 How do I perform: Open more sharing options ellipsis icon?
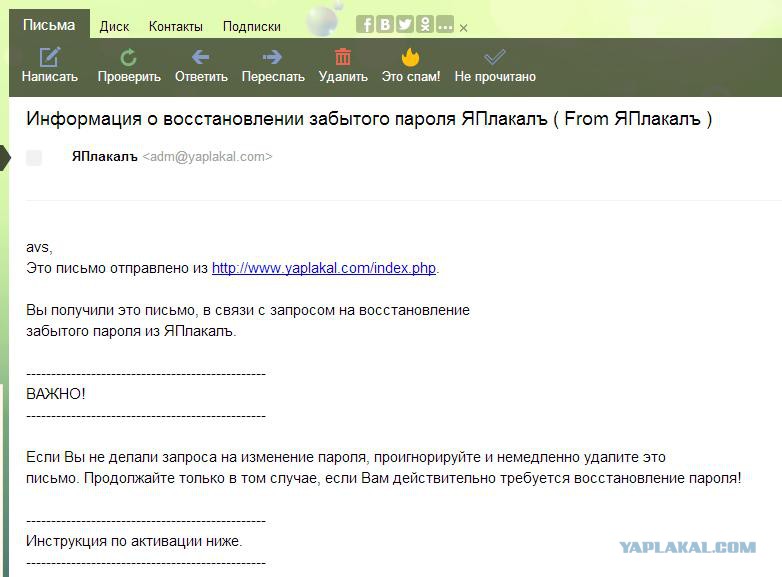point(445,24)
